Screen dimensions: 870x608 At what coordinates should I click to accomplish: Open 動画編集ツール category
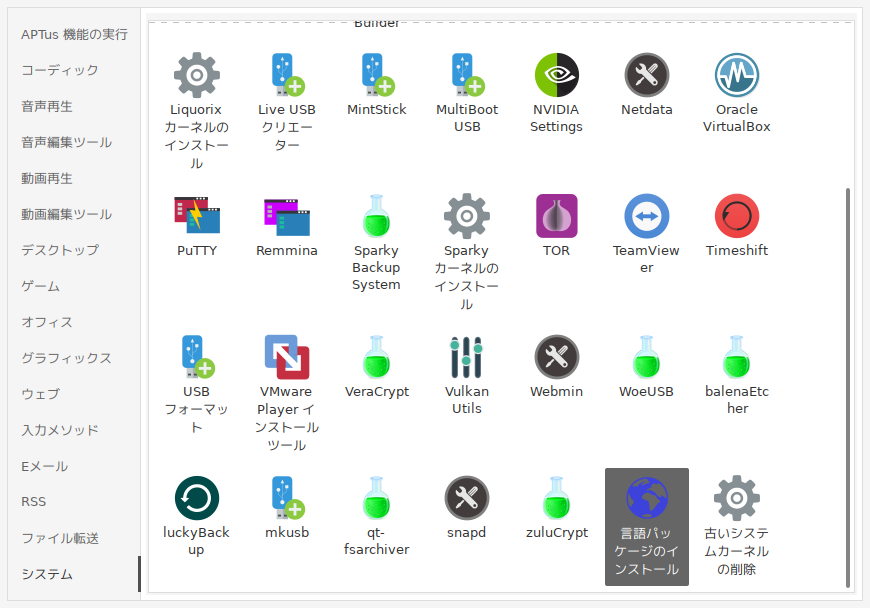point(67,214)
